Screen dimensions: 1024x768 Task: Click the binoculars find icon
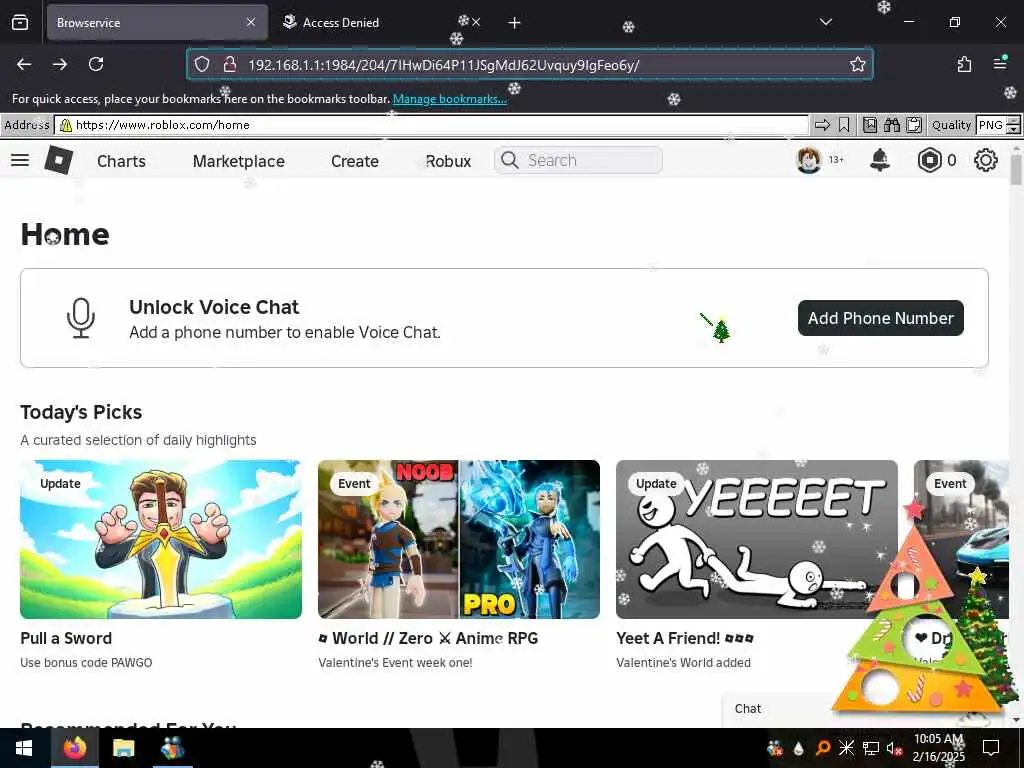click(892, 125)
